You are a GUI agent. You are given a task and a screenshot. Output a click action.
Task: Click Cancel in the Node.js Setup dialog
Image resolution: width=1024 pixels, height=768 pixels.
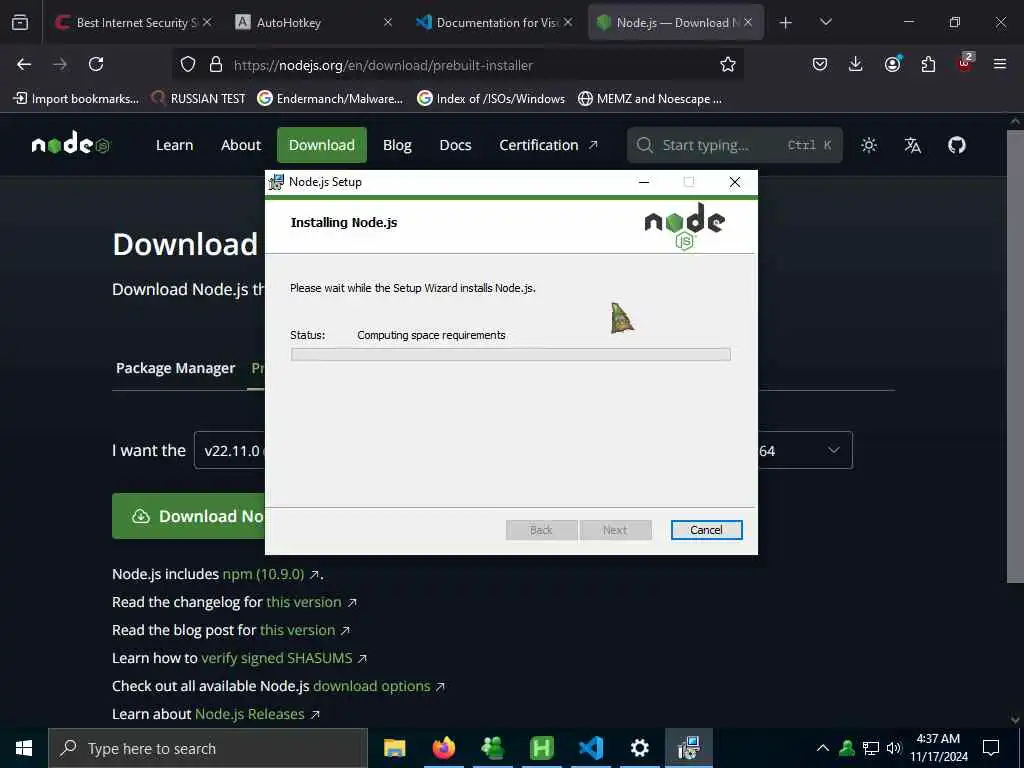click(x=706, y=530)
